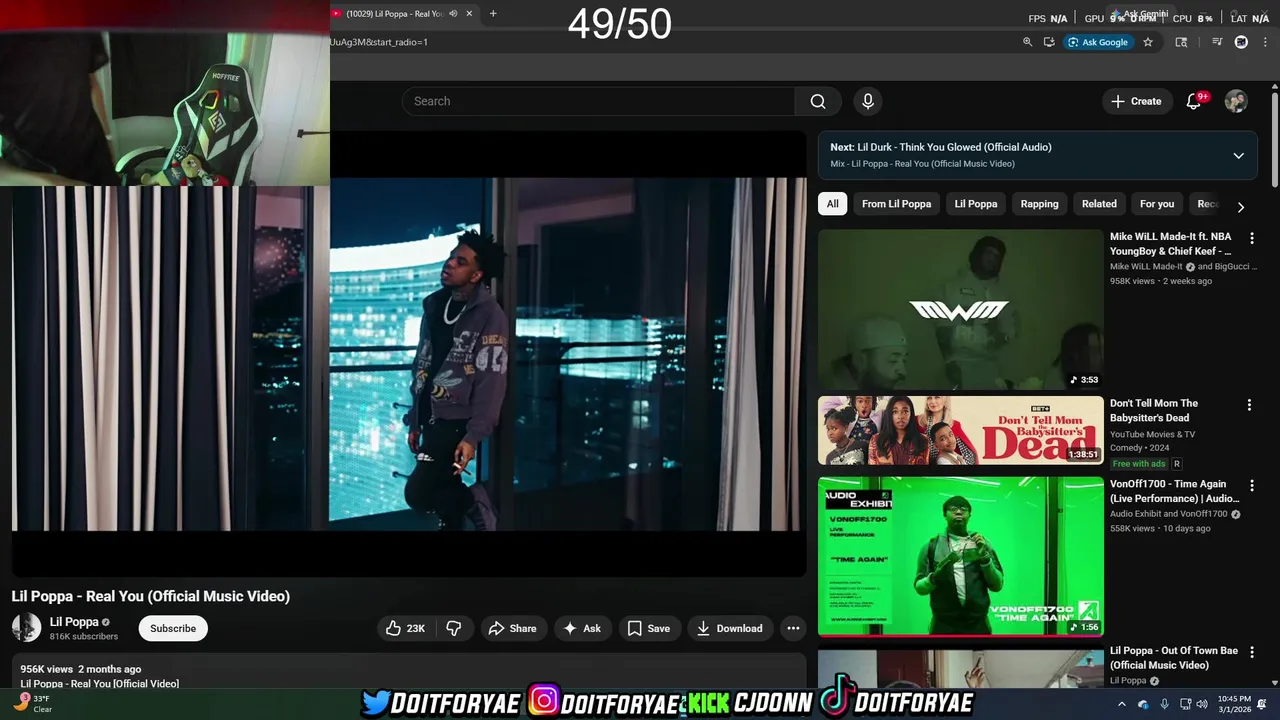Click the install app icon in address bar
The image size is (1280, 720).
1049,42
